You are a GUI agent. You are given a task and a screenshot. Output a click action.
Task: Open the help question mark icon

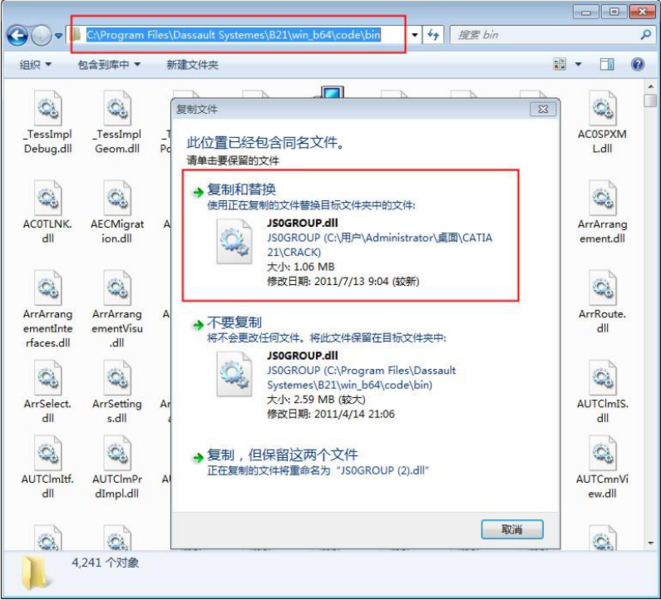tap(638, 64)
